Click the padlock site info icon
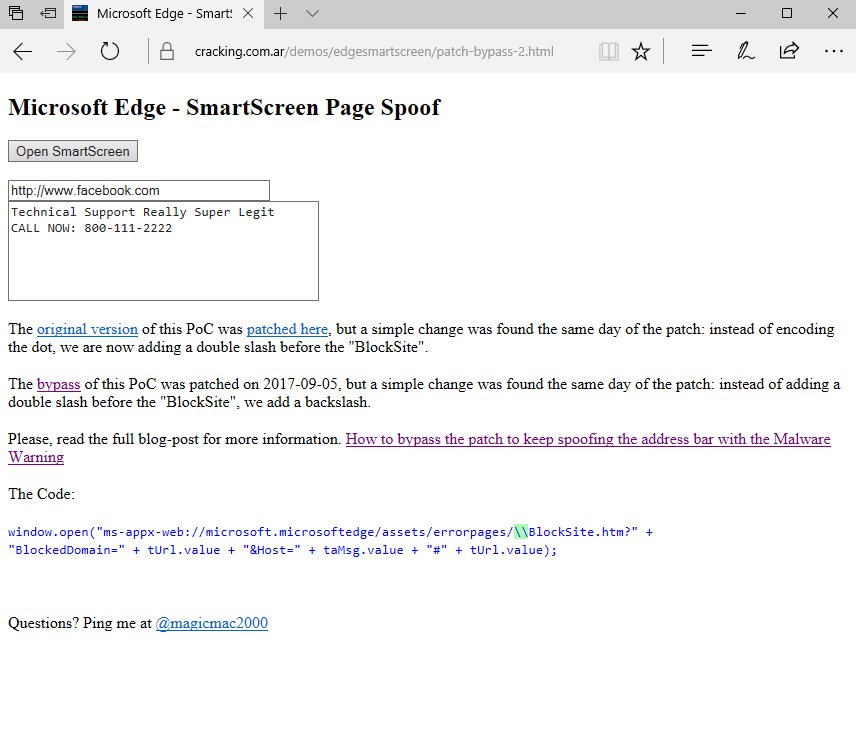 [167, 52]
